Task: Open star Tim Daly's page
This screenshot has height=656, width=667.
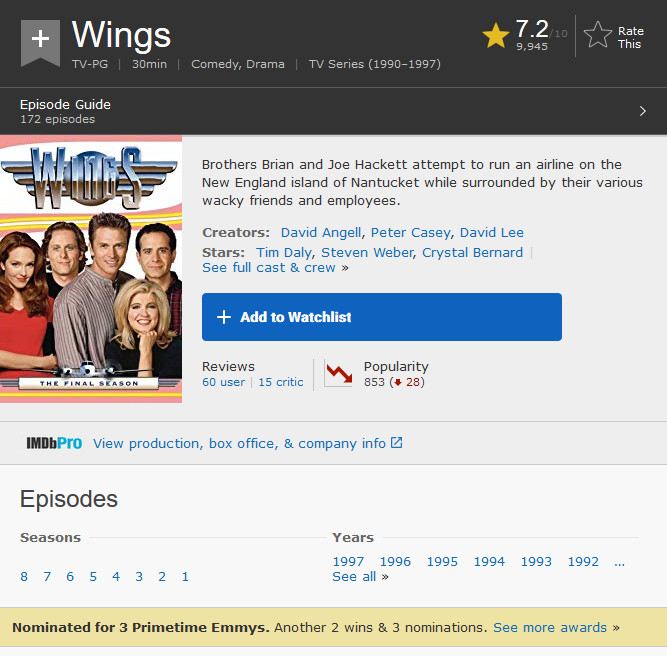Action: click(x=284, y=253)
